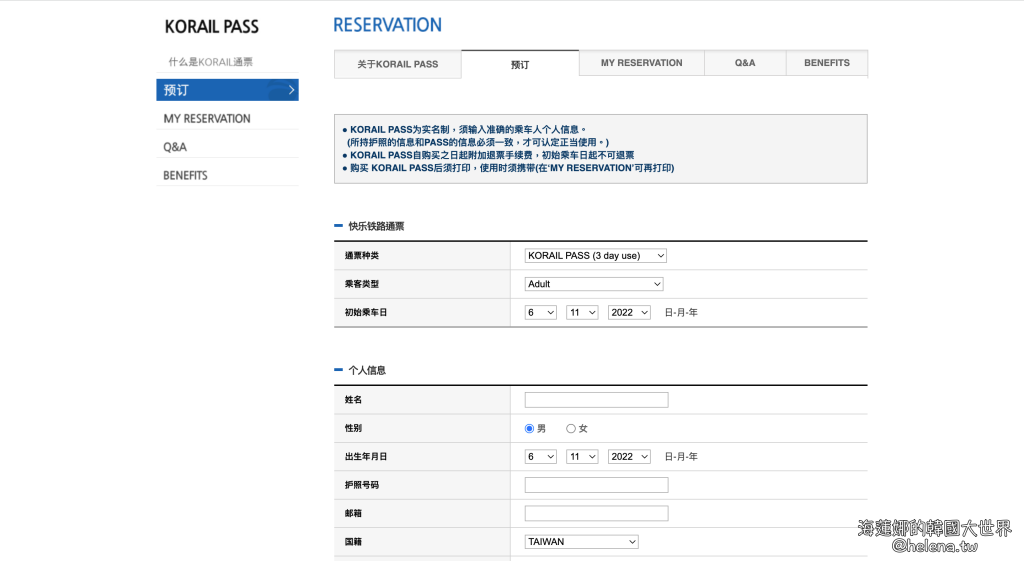Switch to the 关于KORAIL PASS tab
1024x561 pixels.
397,64
